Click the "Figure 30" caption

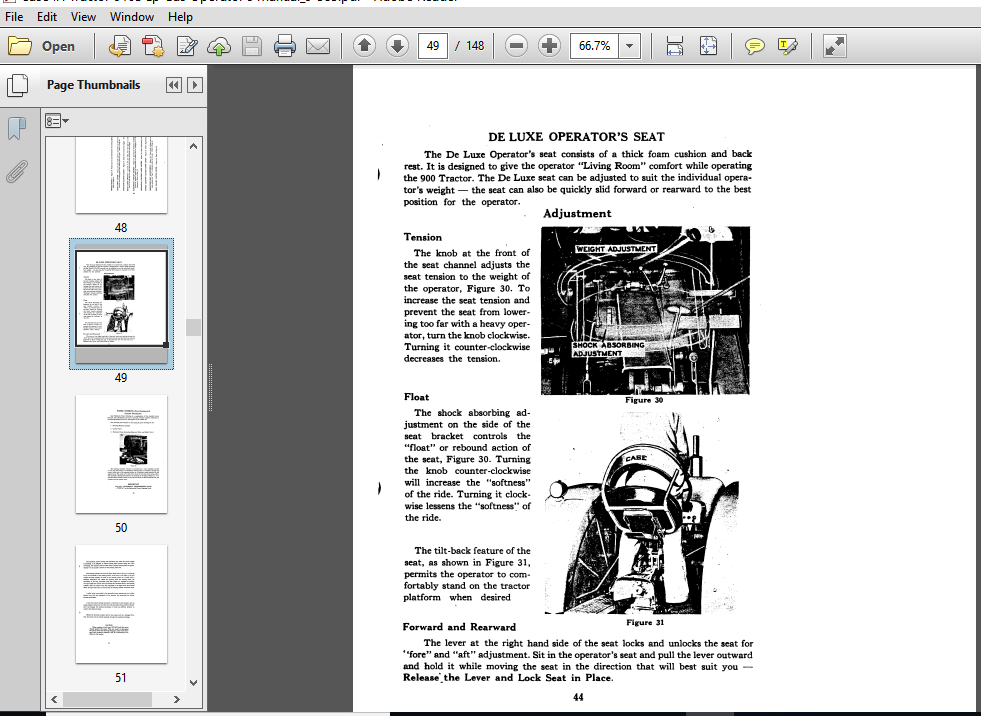tap(644, 400)
